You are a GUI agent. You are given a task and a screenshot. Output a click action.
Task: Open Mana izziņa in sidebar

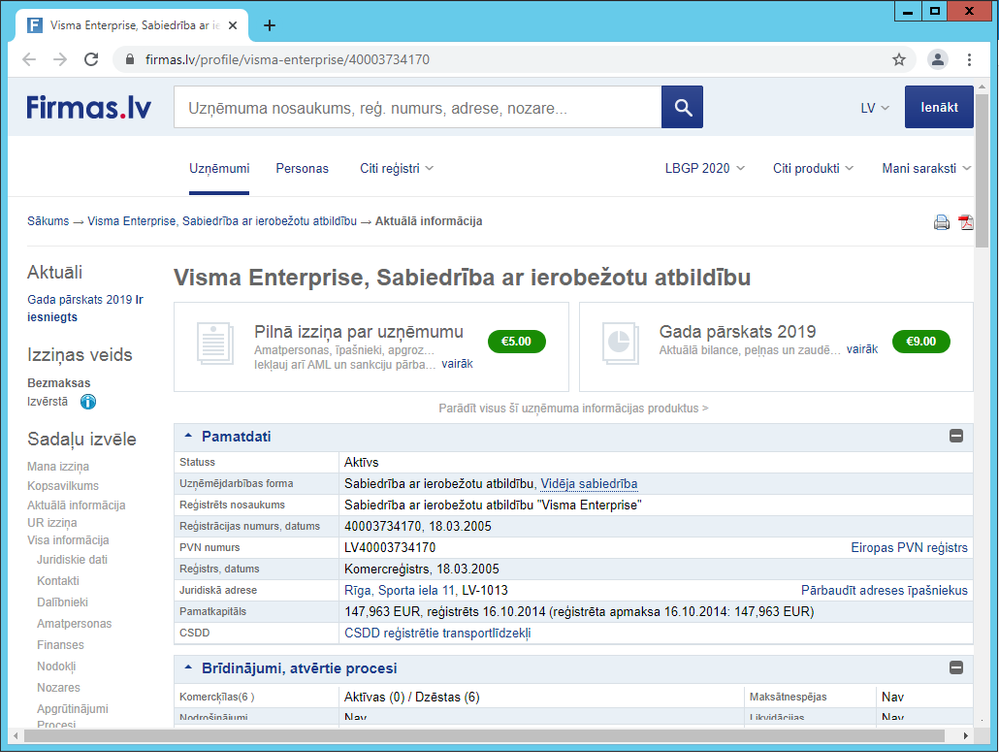[58, 467]
